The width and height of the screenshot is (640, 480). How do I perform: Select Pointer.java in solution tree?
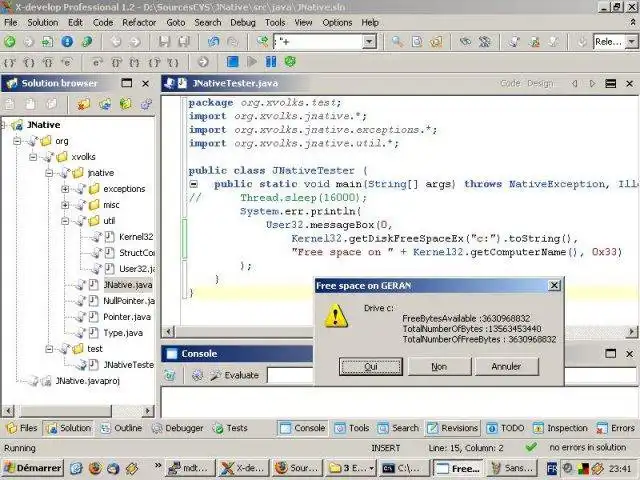[x=127, y=317]
